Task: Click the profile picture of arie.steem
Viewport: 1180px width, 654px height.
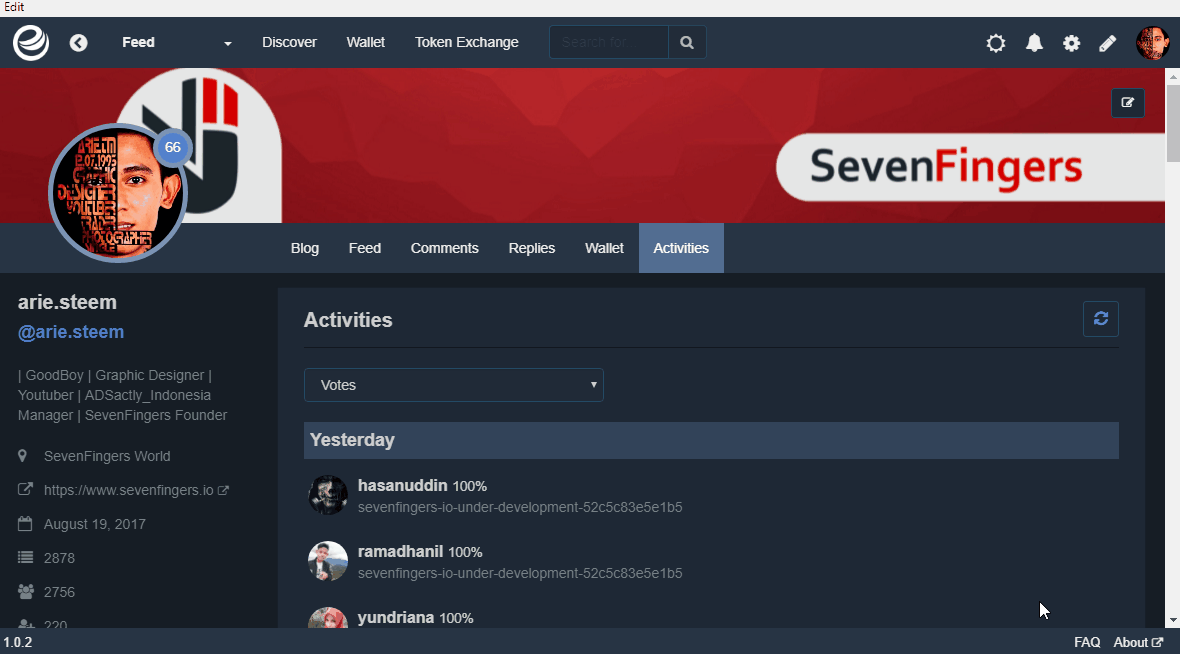Action: click(x=117, y=193)
